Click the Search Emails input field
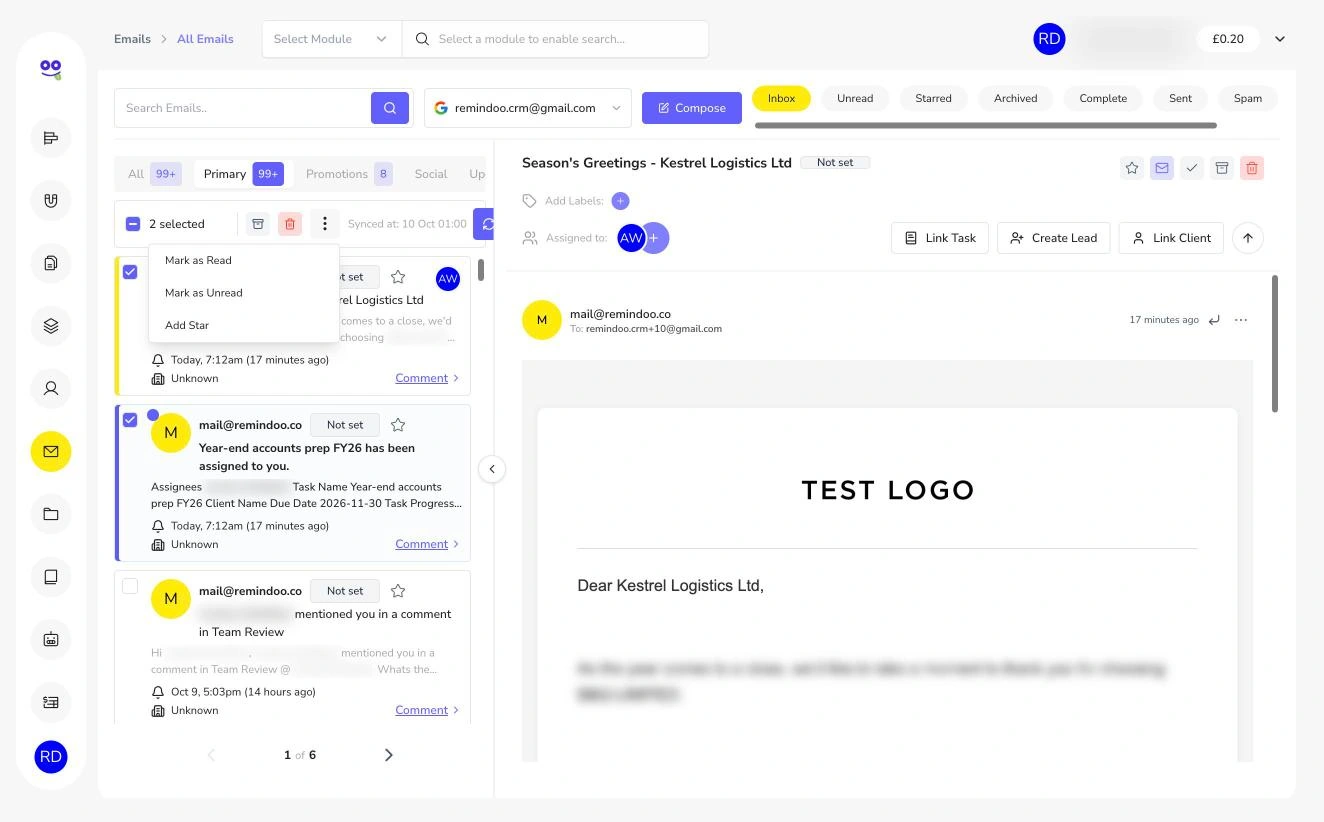 pos(242,108)
